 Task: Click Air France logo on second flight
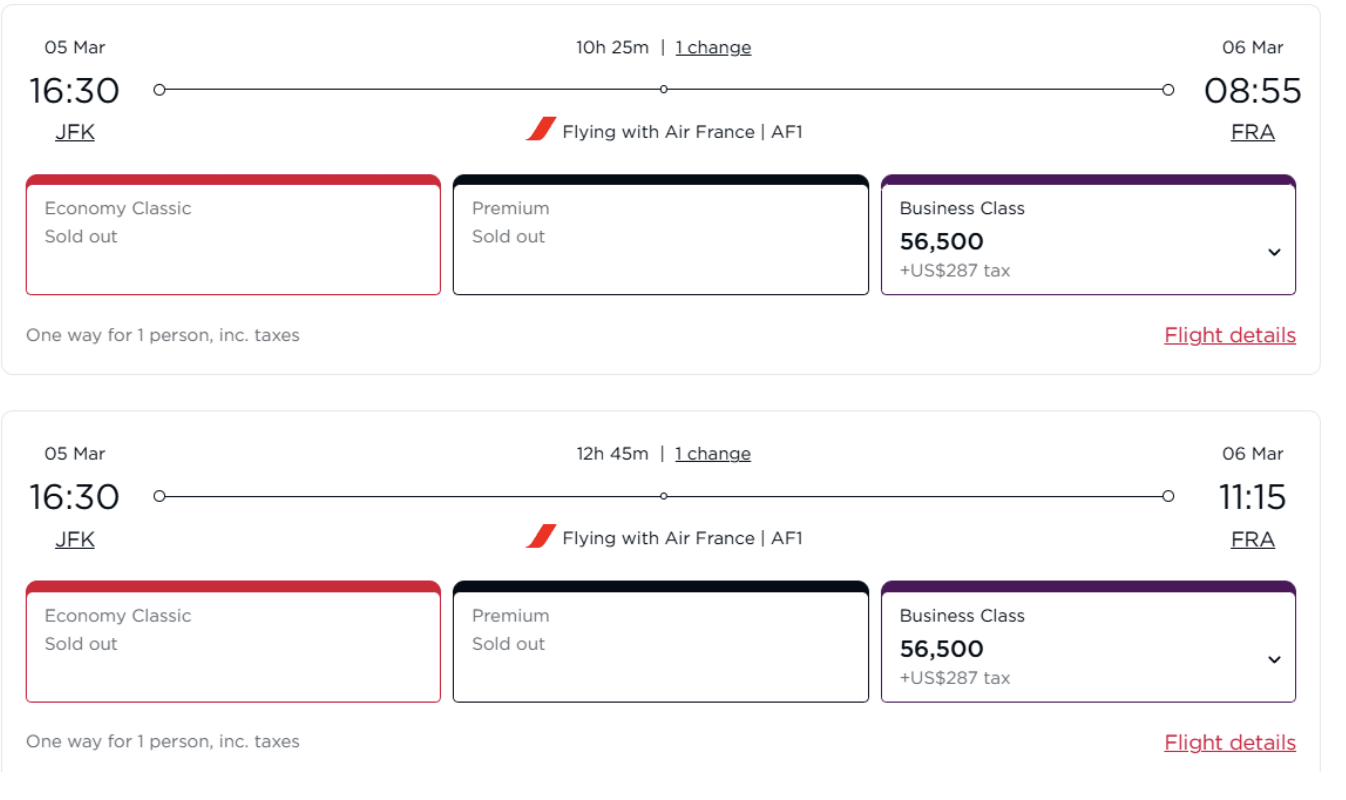(541, 536)
